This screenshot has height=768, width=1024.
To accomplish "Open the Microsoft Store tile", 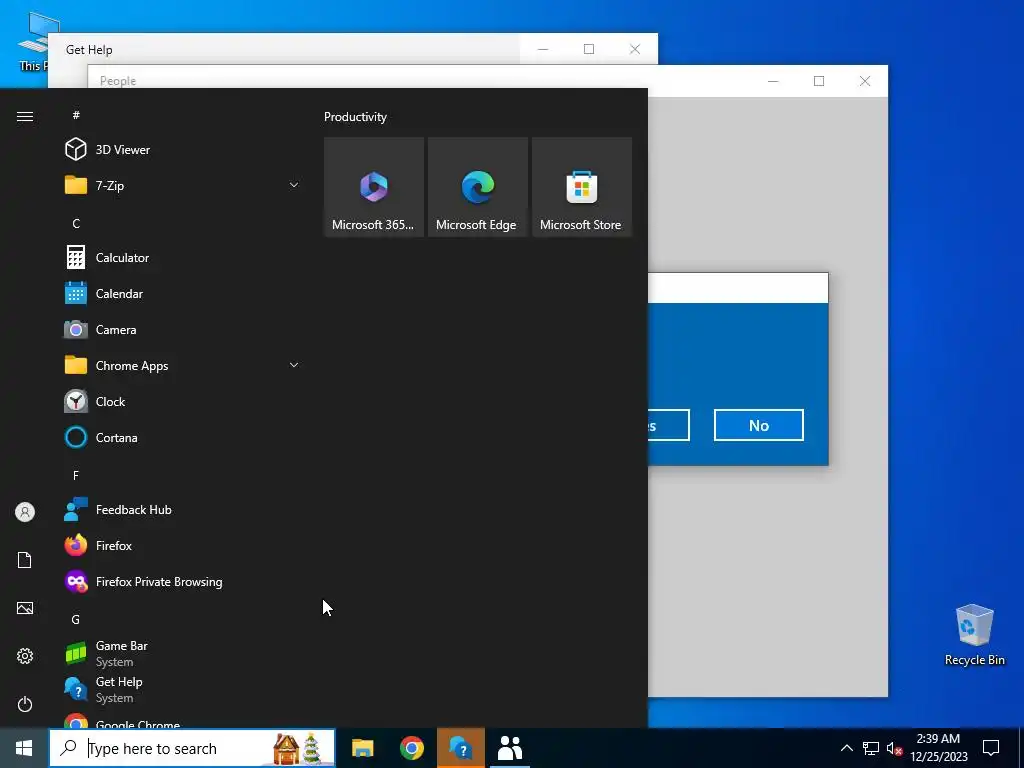I will point(581,187).
